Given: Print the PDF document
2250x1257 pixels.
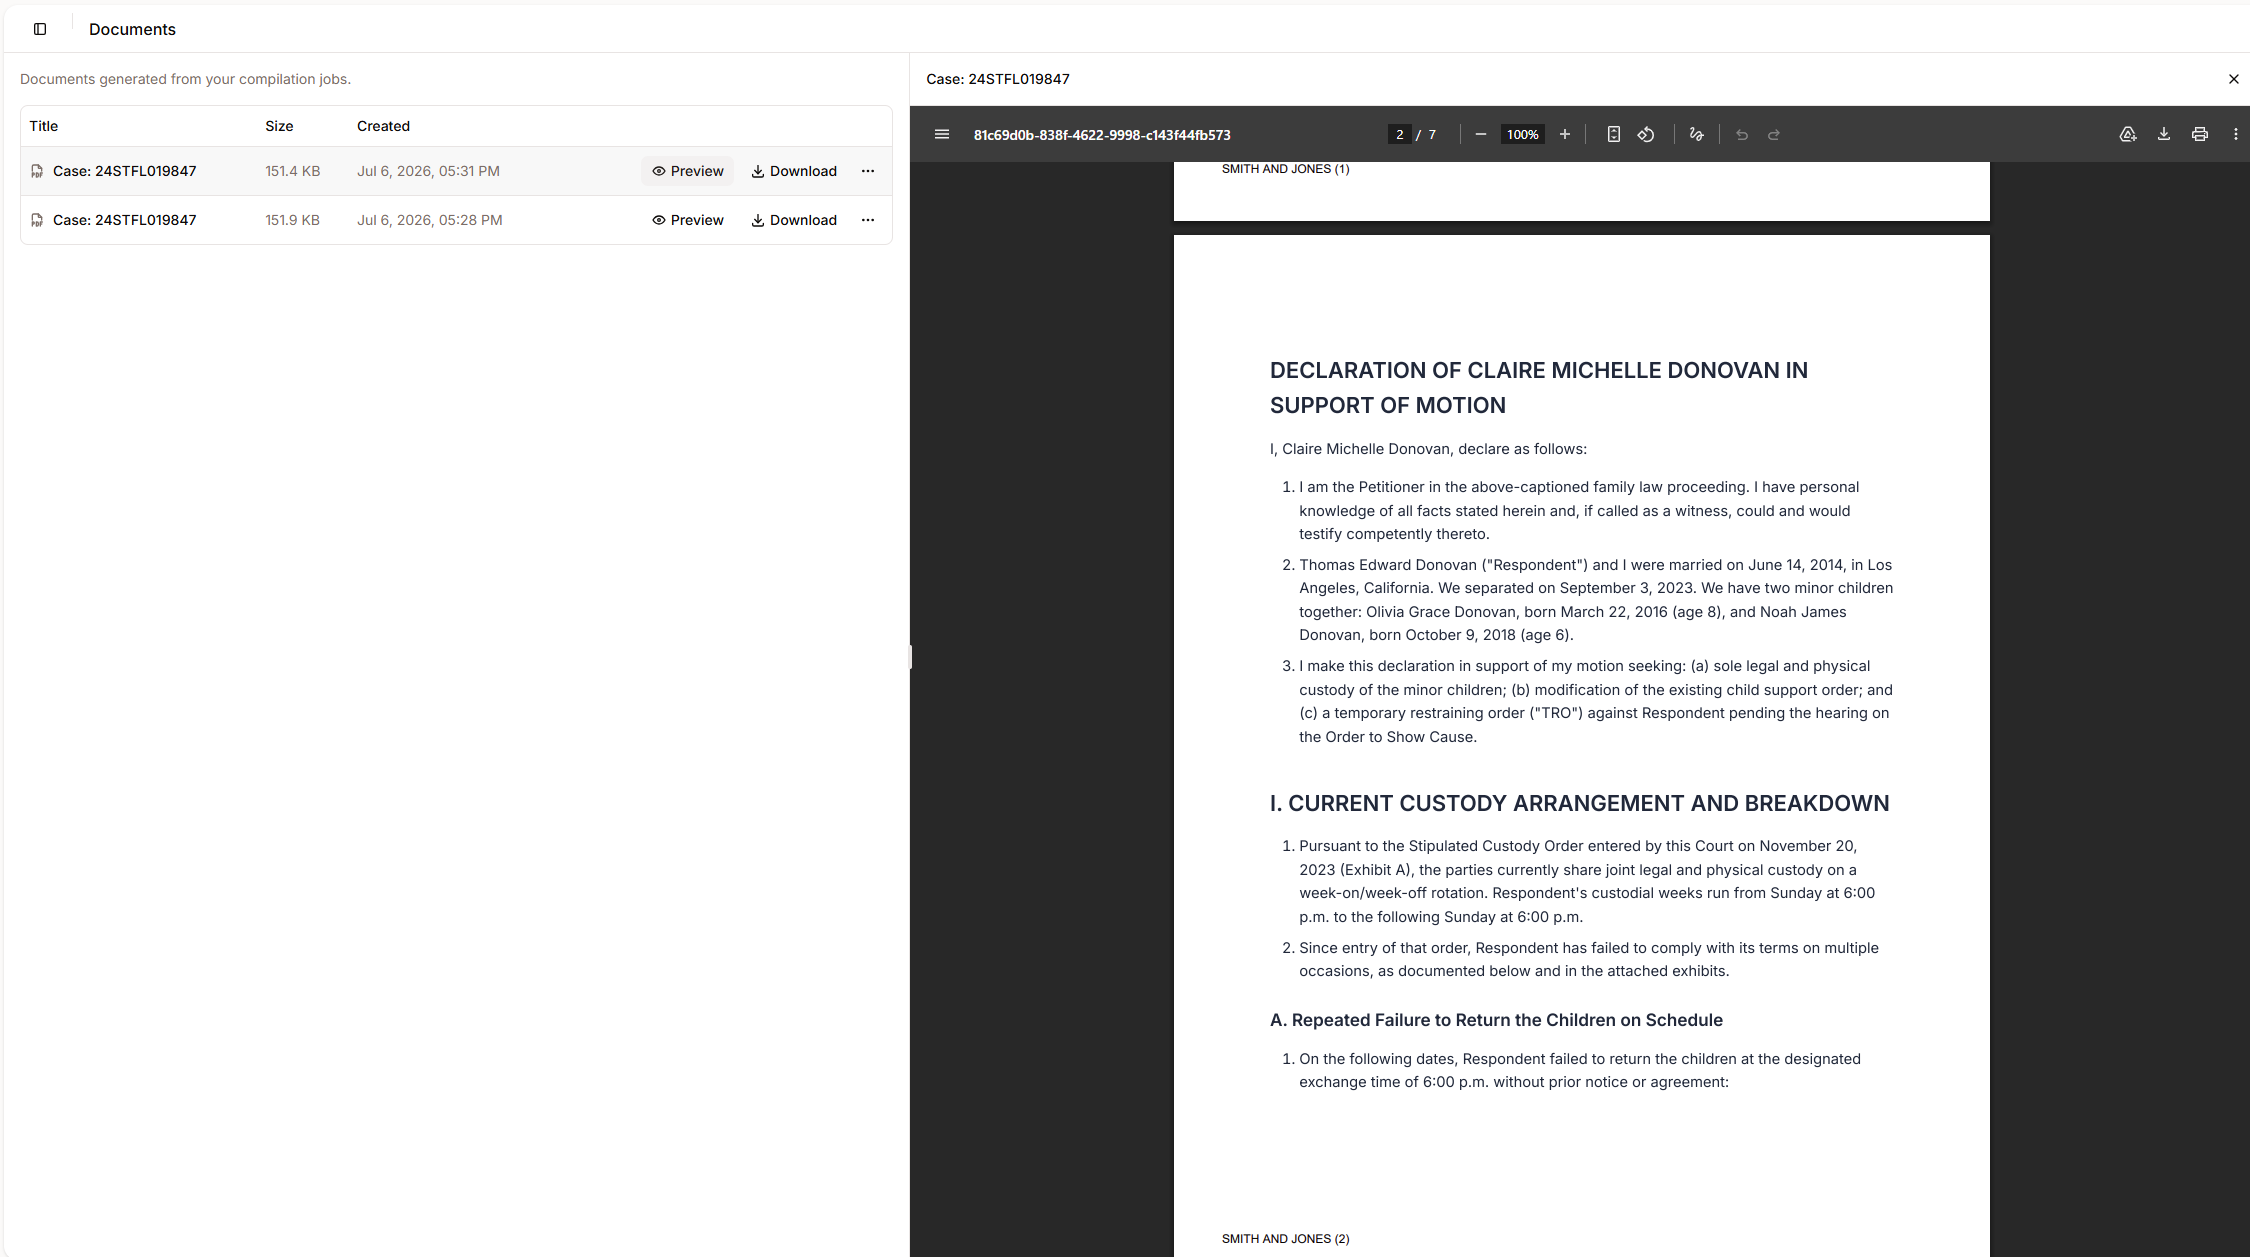Looking at the screenshot, I should [x=2200, y=134].
